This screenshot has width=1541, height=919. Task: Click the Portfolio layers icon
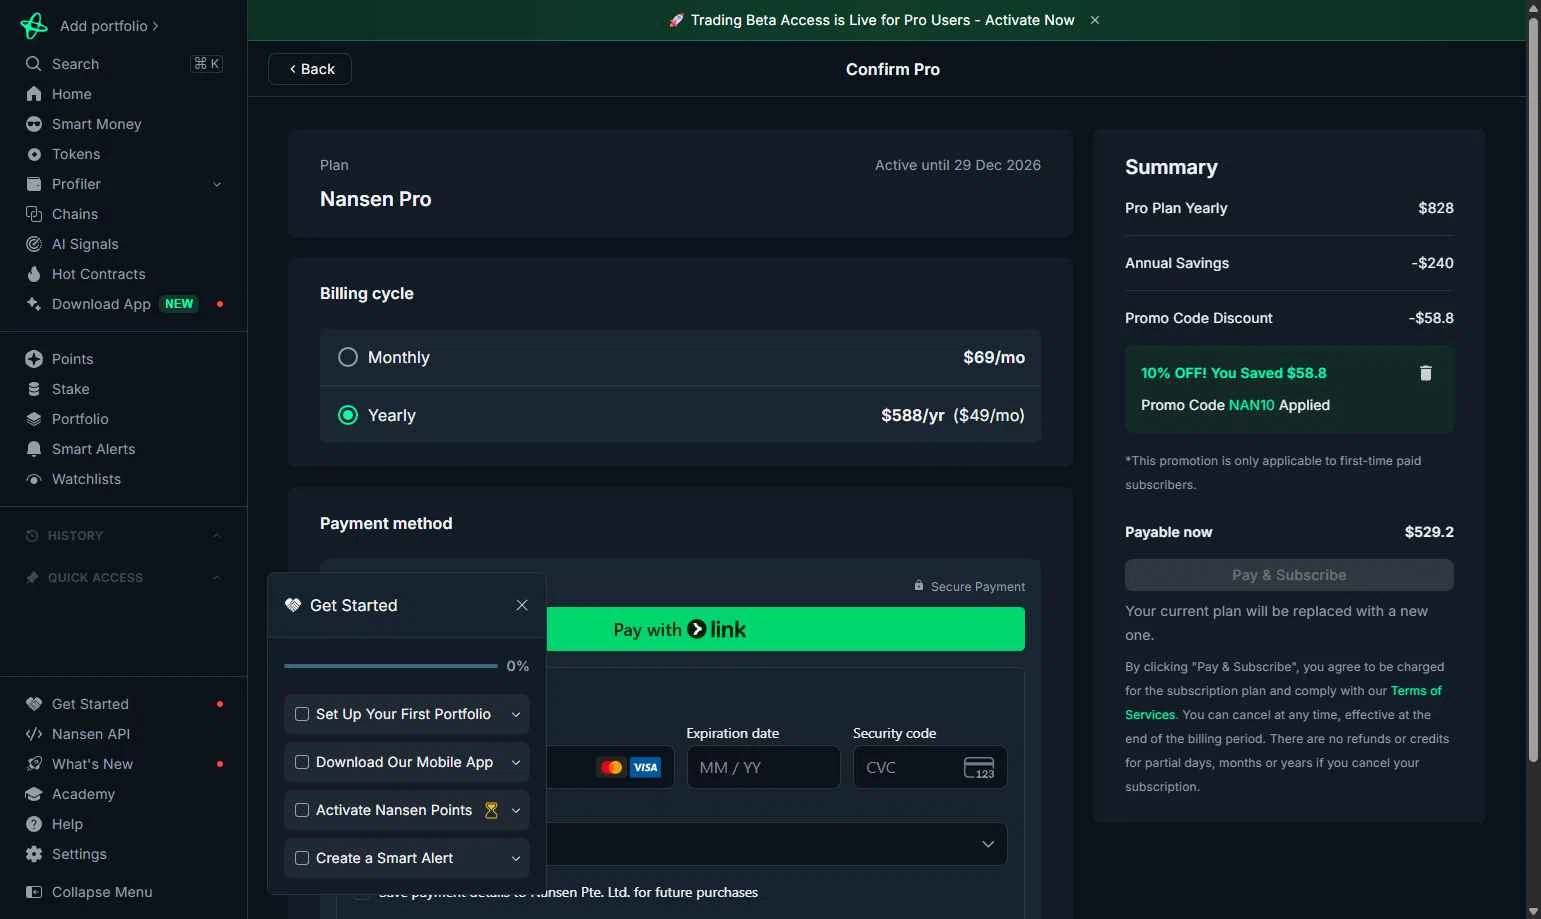pos(34,419)
